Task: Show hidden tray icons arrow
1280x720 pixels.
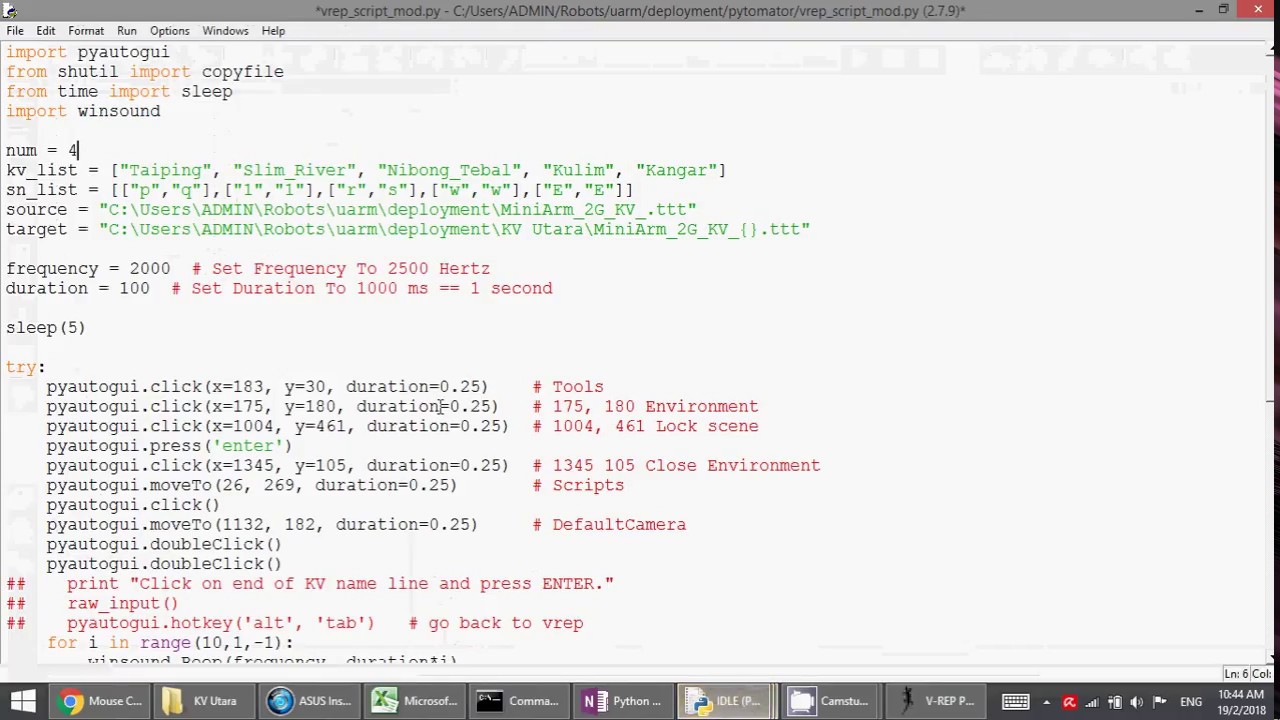Action: point(1046,702)
